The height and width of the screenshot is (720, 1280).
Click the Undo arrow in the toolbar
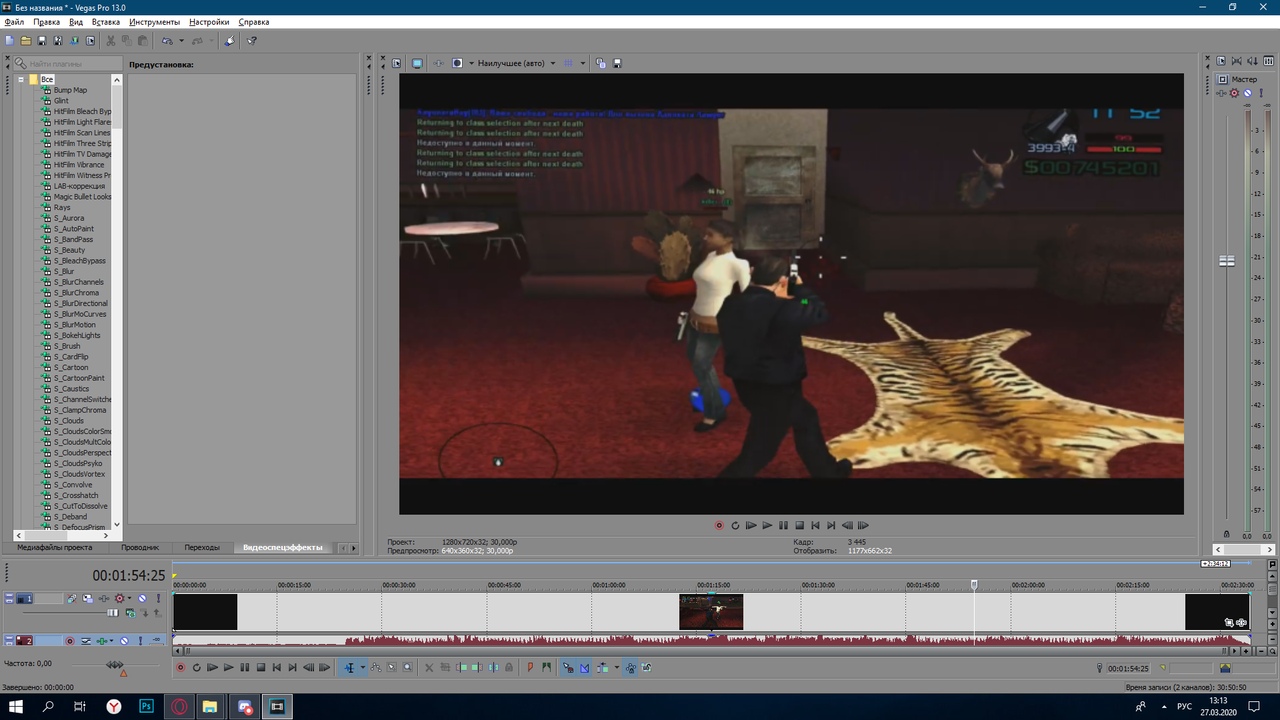[167, 41]
